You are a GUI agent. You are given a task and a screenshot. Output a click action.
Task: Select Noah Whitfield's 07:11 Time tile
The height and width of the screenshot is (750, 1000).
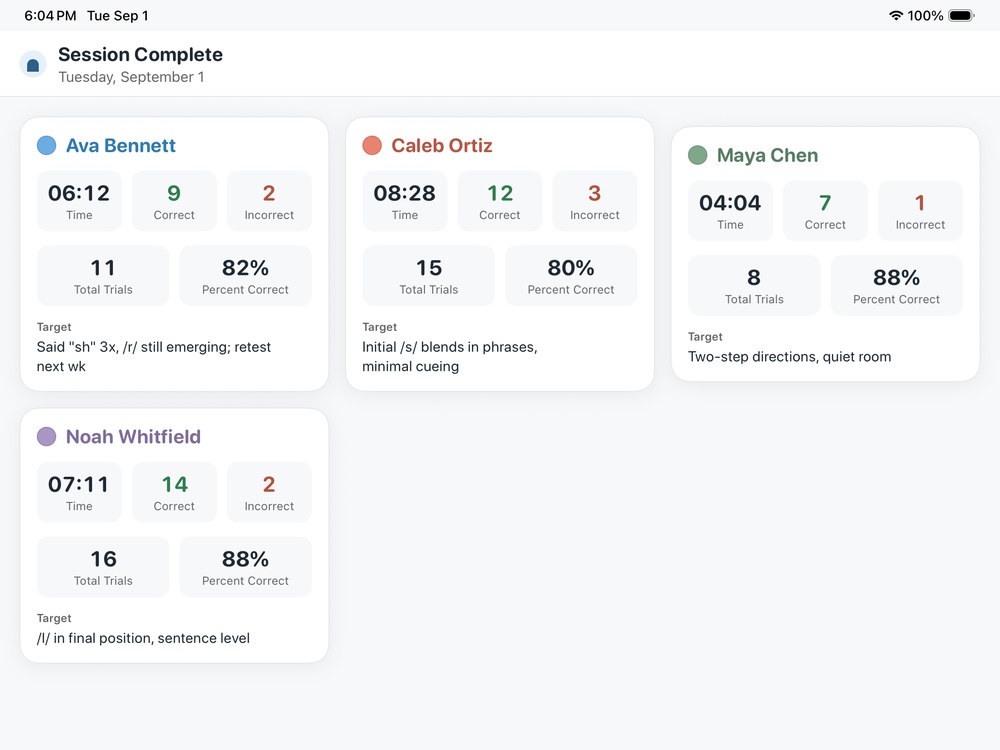[79, 492]
